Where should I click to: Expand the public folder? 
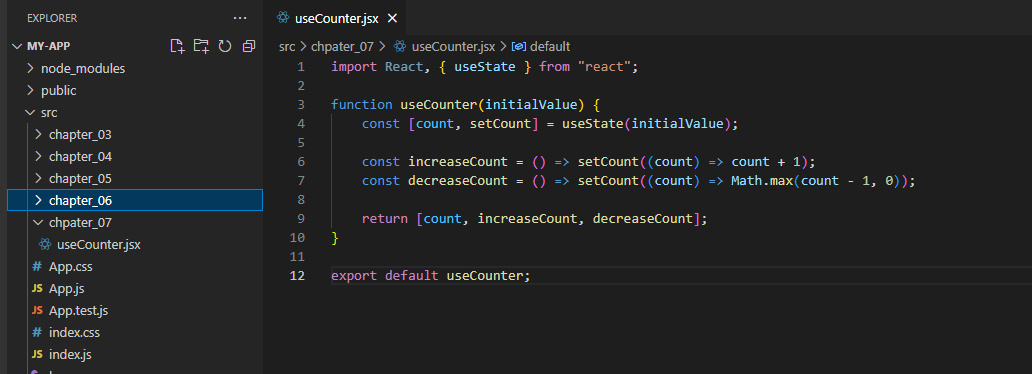[x=30, y=90]
